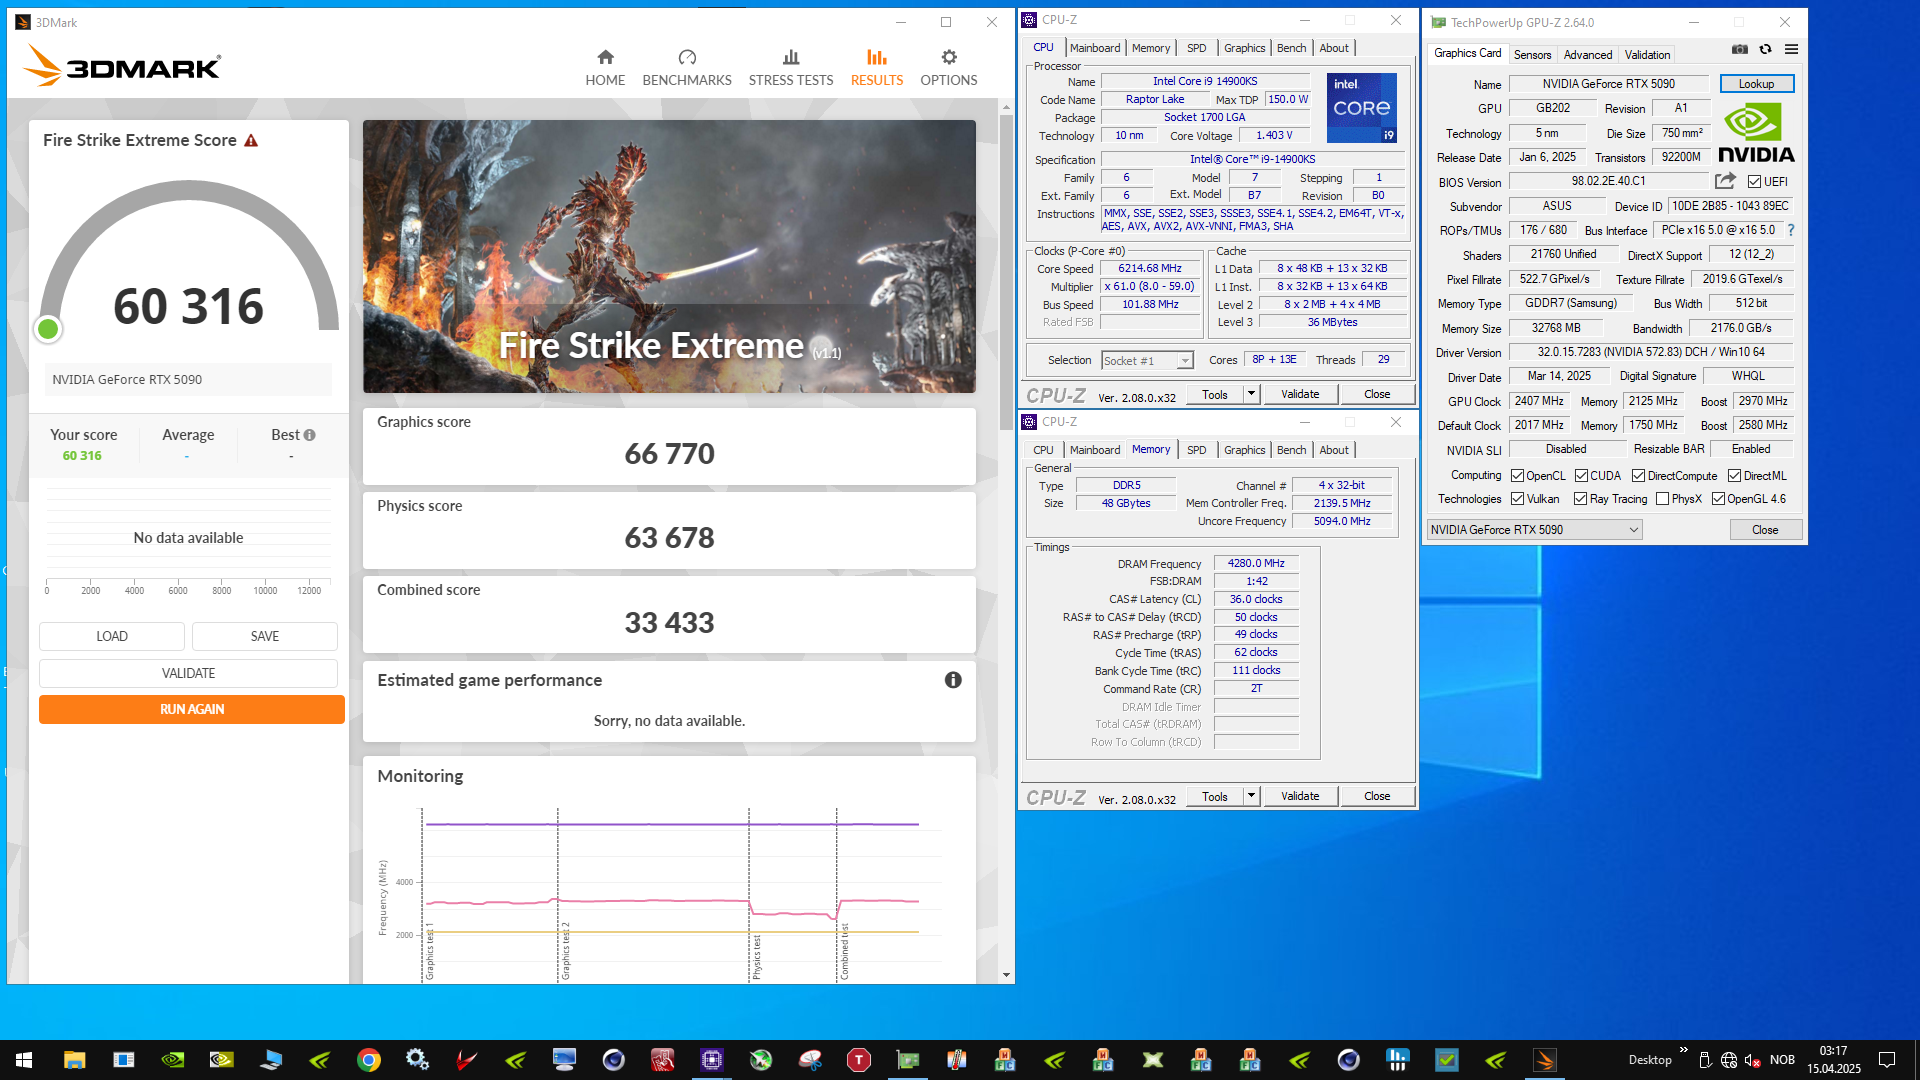This screenshot has width=1920, height=1080.
Task: Click the NVIDIA logo in GPU-Z
Action: [1757, 133]
